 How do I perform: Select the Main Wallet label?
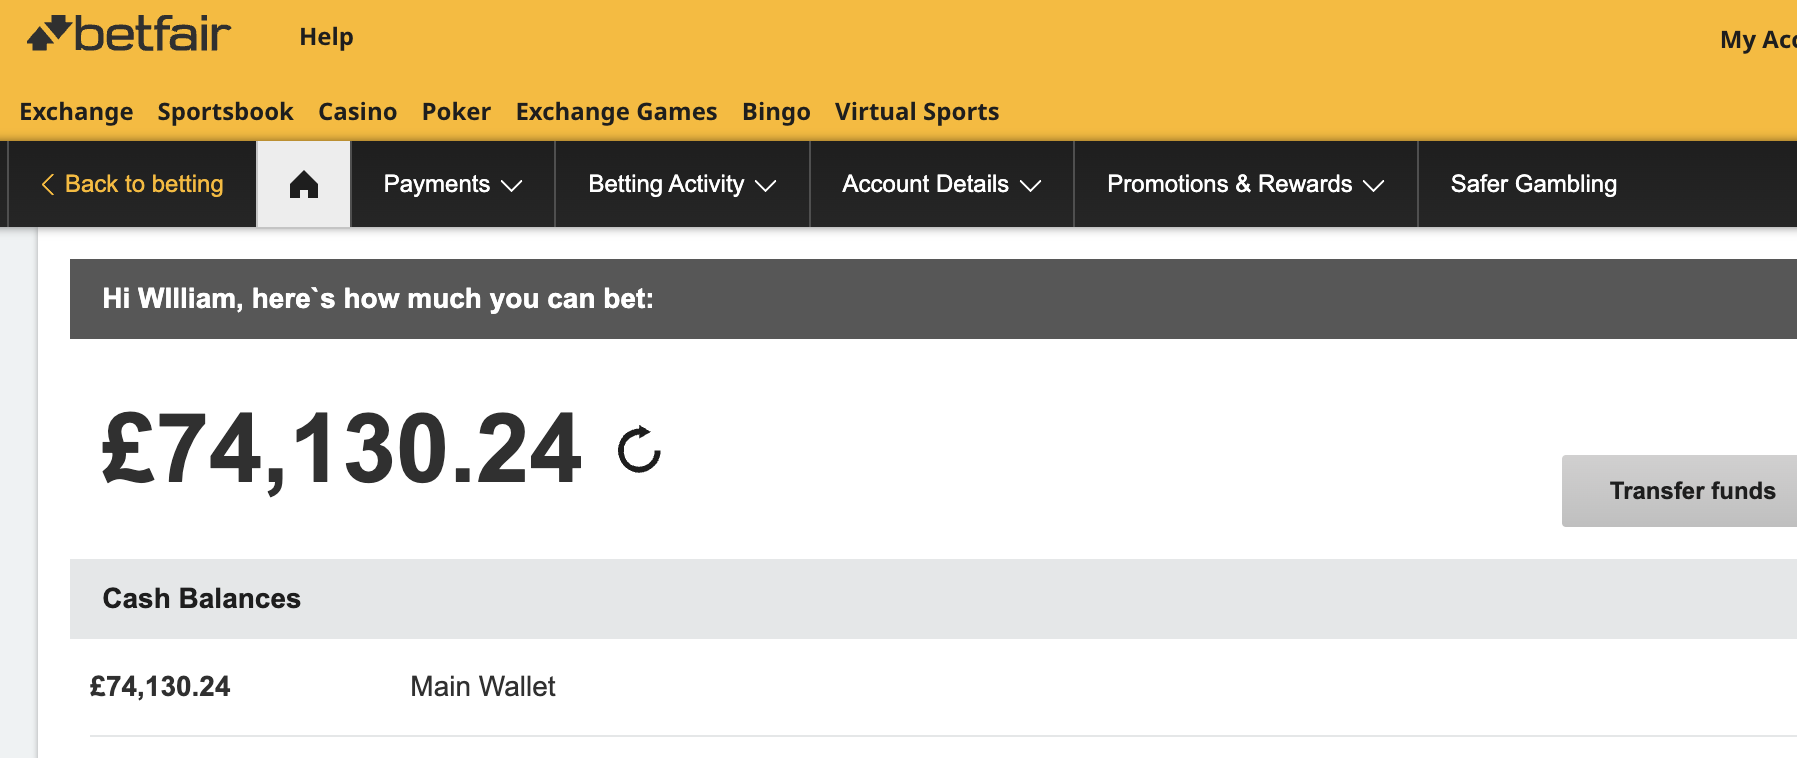pos(483,687)
